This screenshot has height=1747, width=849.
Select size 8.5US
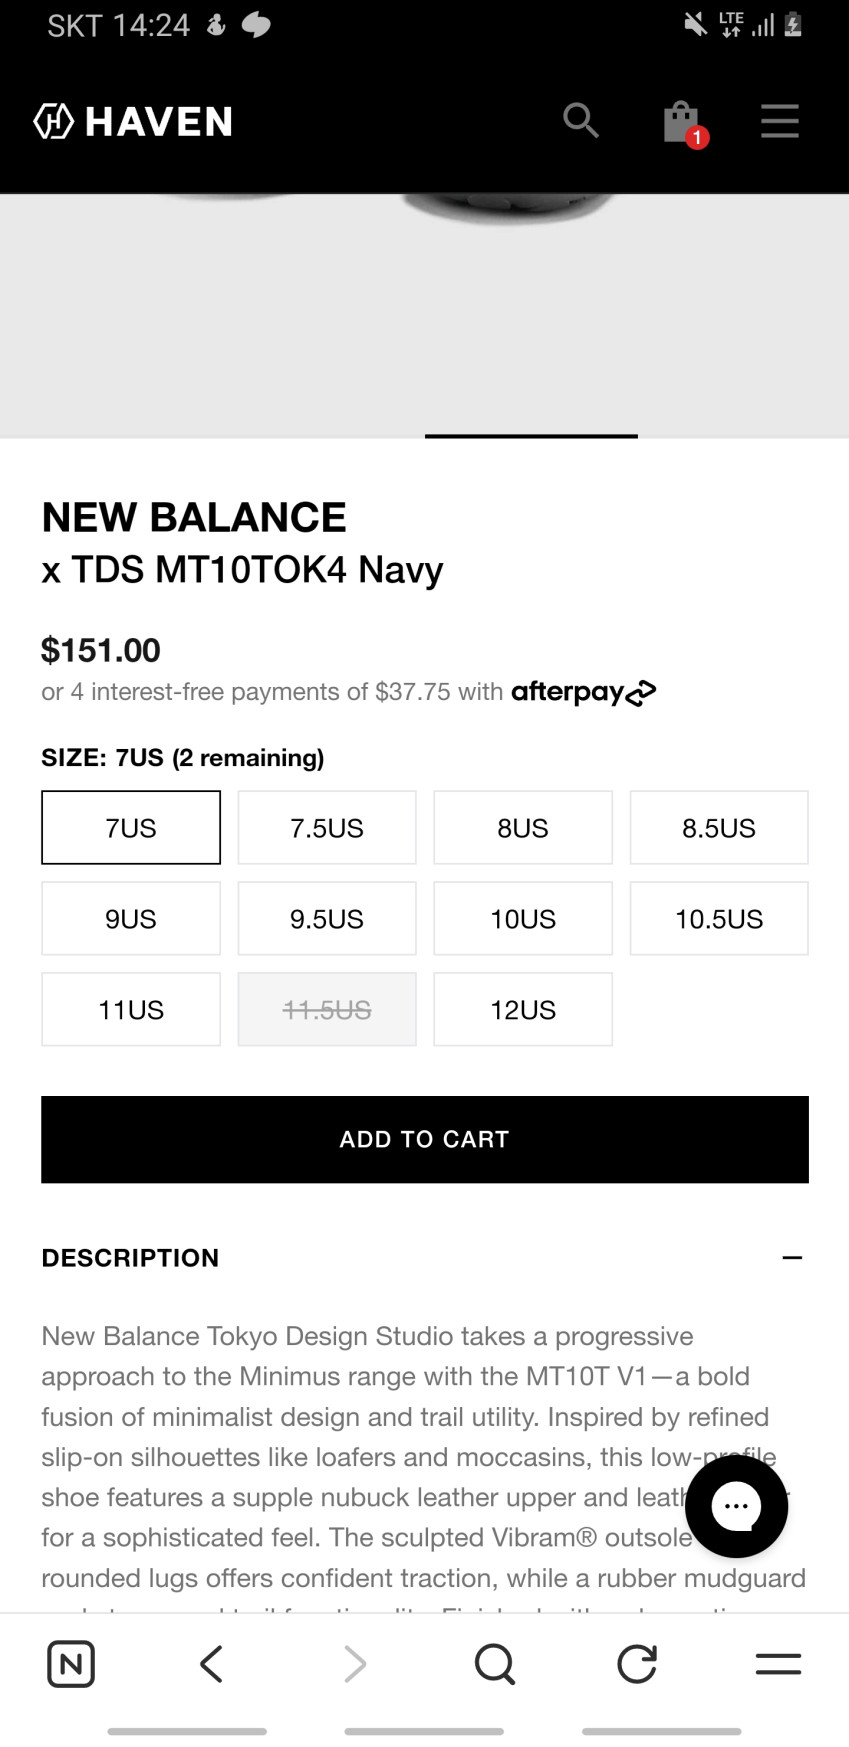pyautogui.click(x=719, y=828)
